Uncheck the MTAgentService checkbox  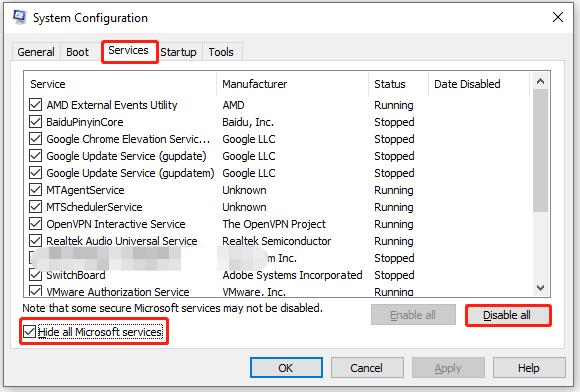tap(36, 190)
